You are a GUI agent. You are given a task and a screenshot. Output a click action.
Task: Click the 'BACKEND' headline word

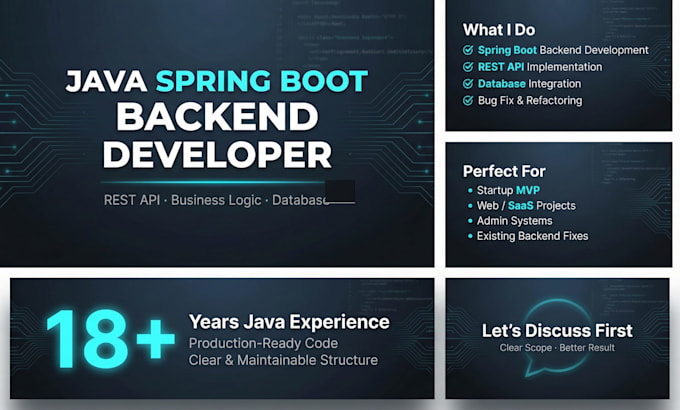217,117
